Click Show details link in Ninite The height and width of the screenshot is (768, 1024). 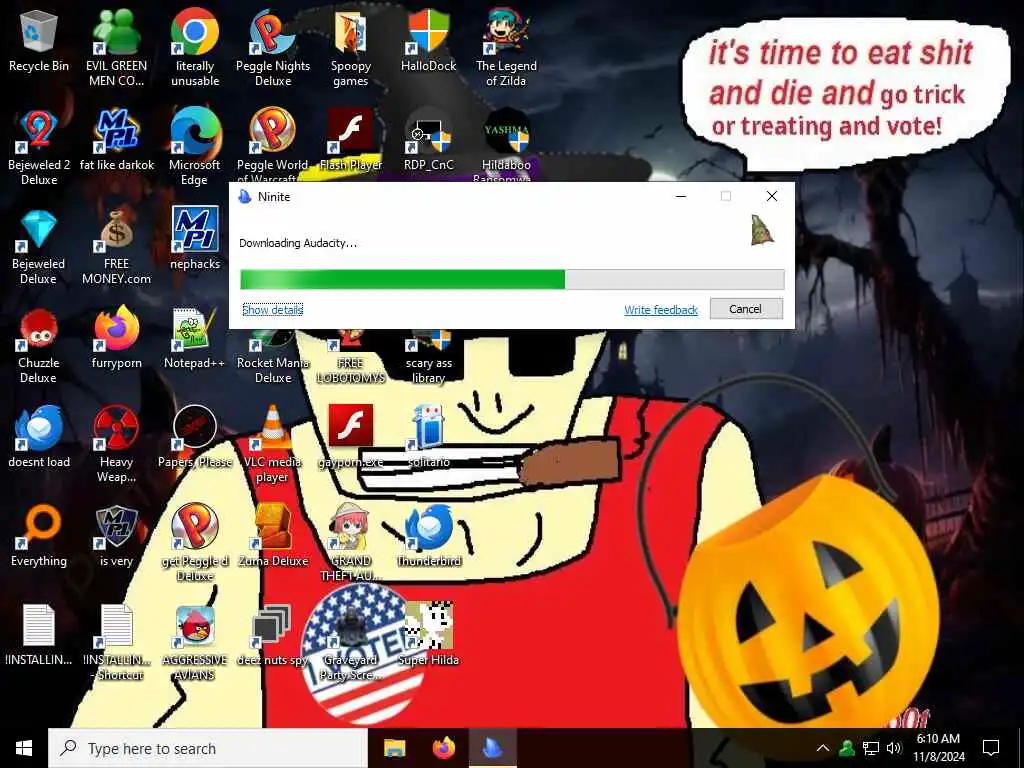pyautogui.click(x=272, y=310)
